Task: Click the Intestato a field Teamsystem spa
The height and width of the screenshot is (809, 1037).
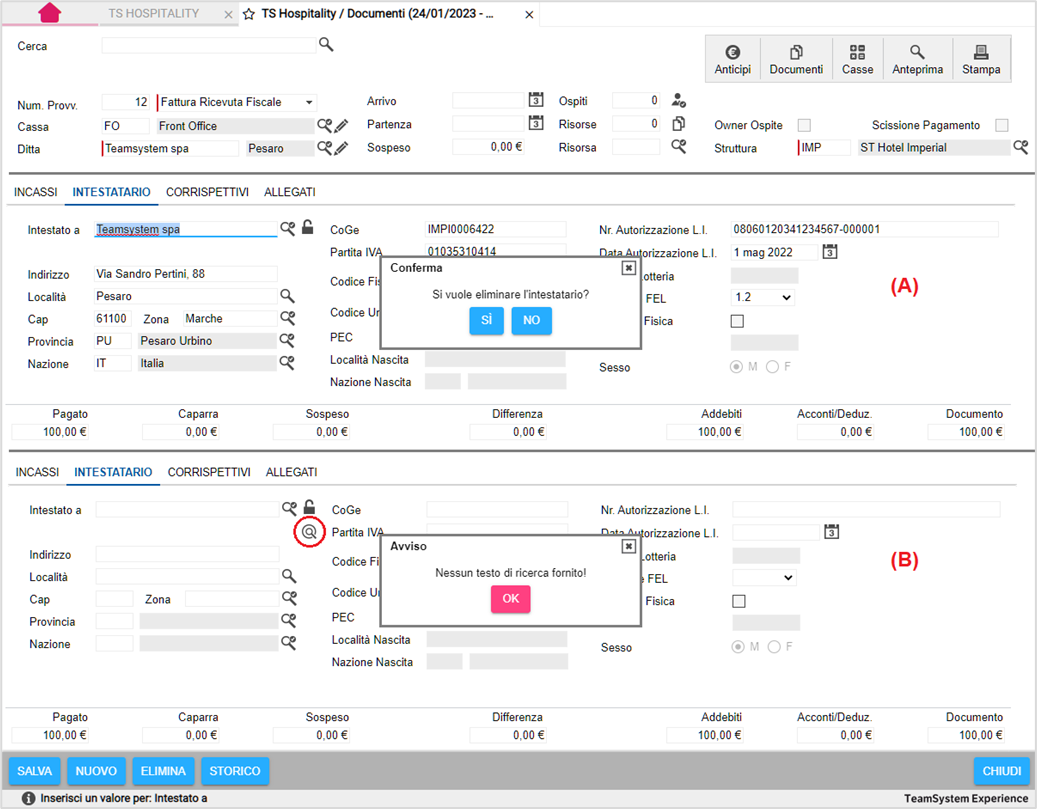Action: (185, 229)
